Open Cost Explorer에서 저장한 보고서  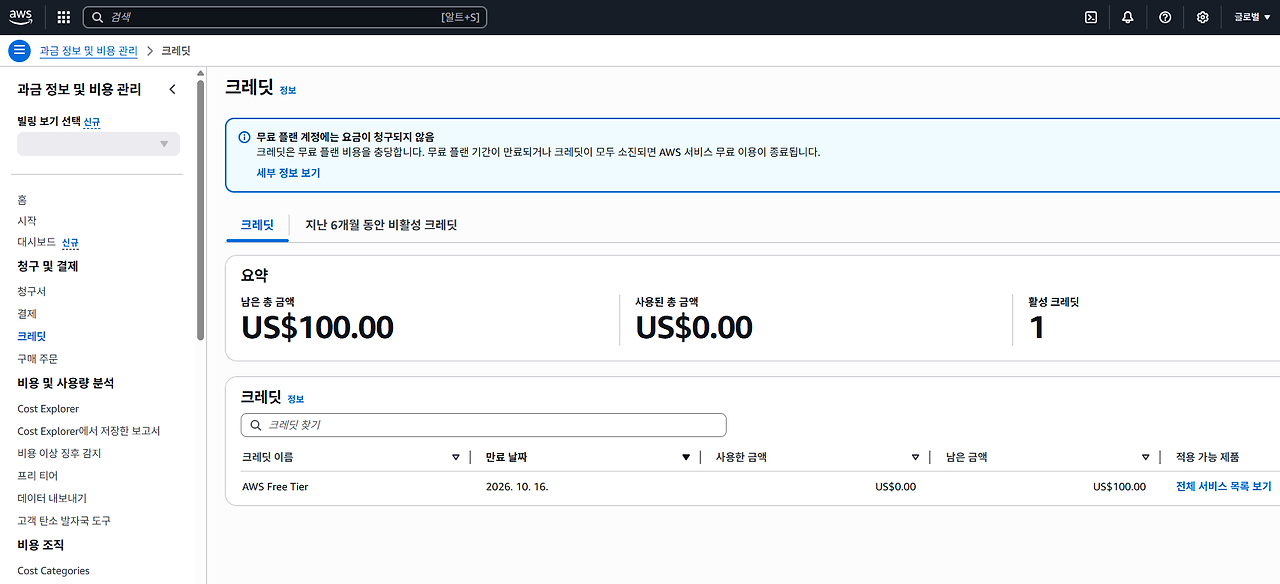click(x=89, y=431)
